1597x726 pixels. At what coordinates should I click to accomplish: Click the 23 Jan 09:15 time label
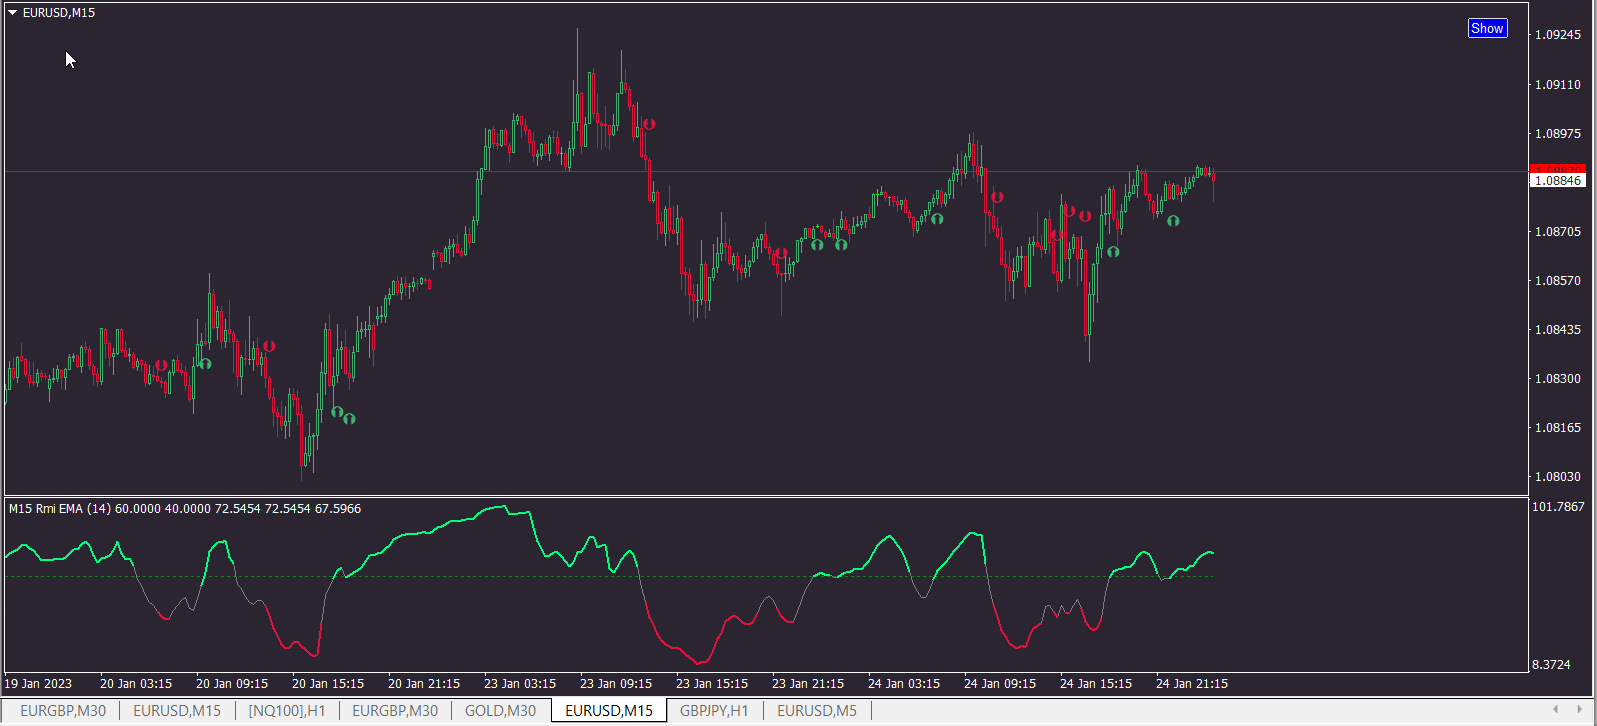pos(616,684)
